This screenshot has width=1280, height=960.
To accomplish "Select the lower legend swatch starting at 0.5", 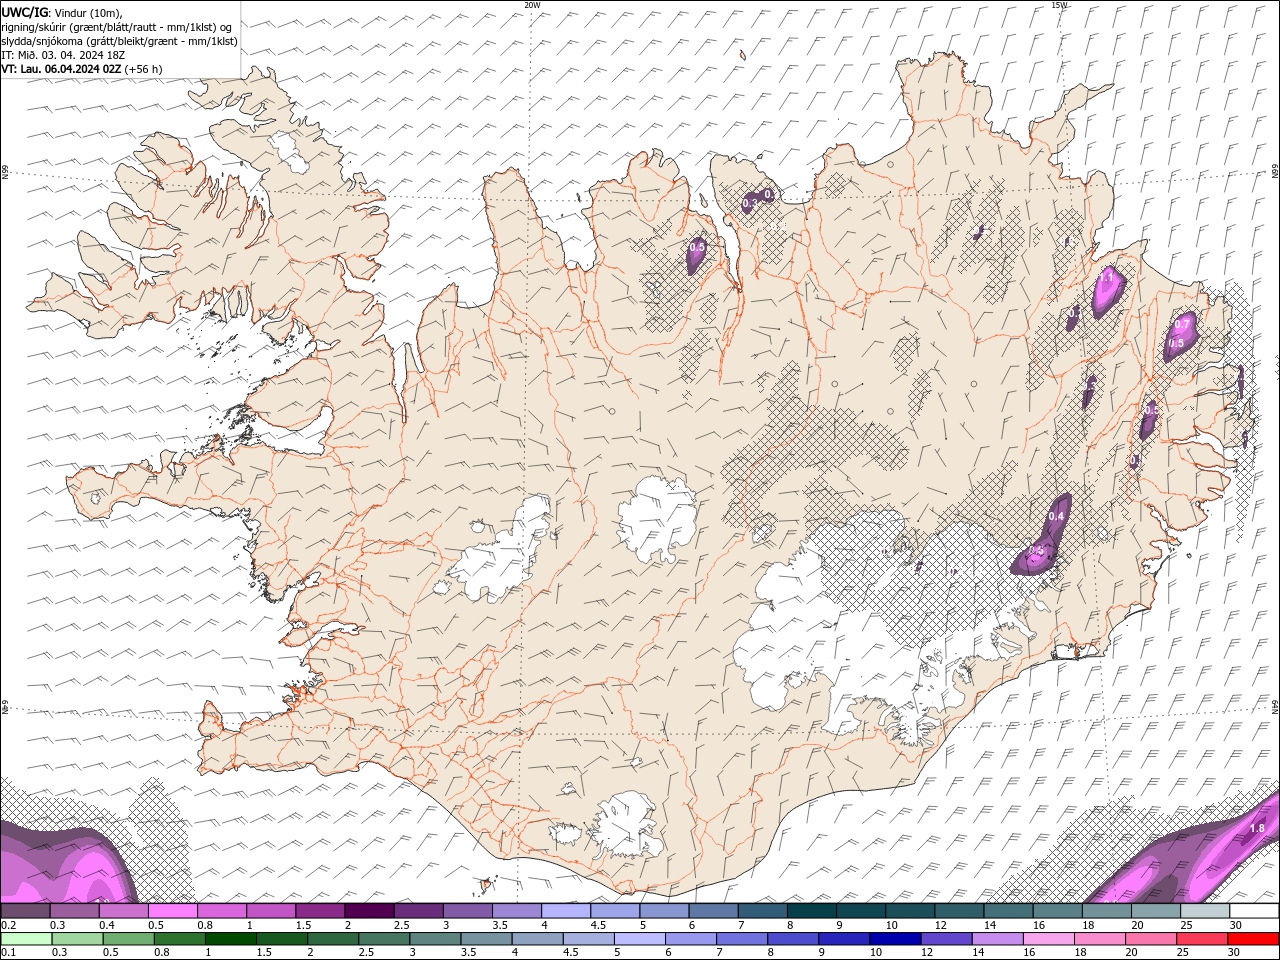I will (128, 939).
